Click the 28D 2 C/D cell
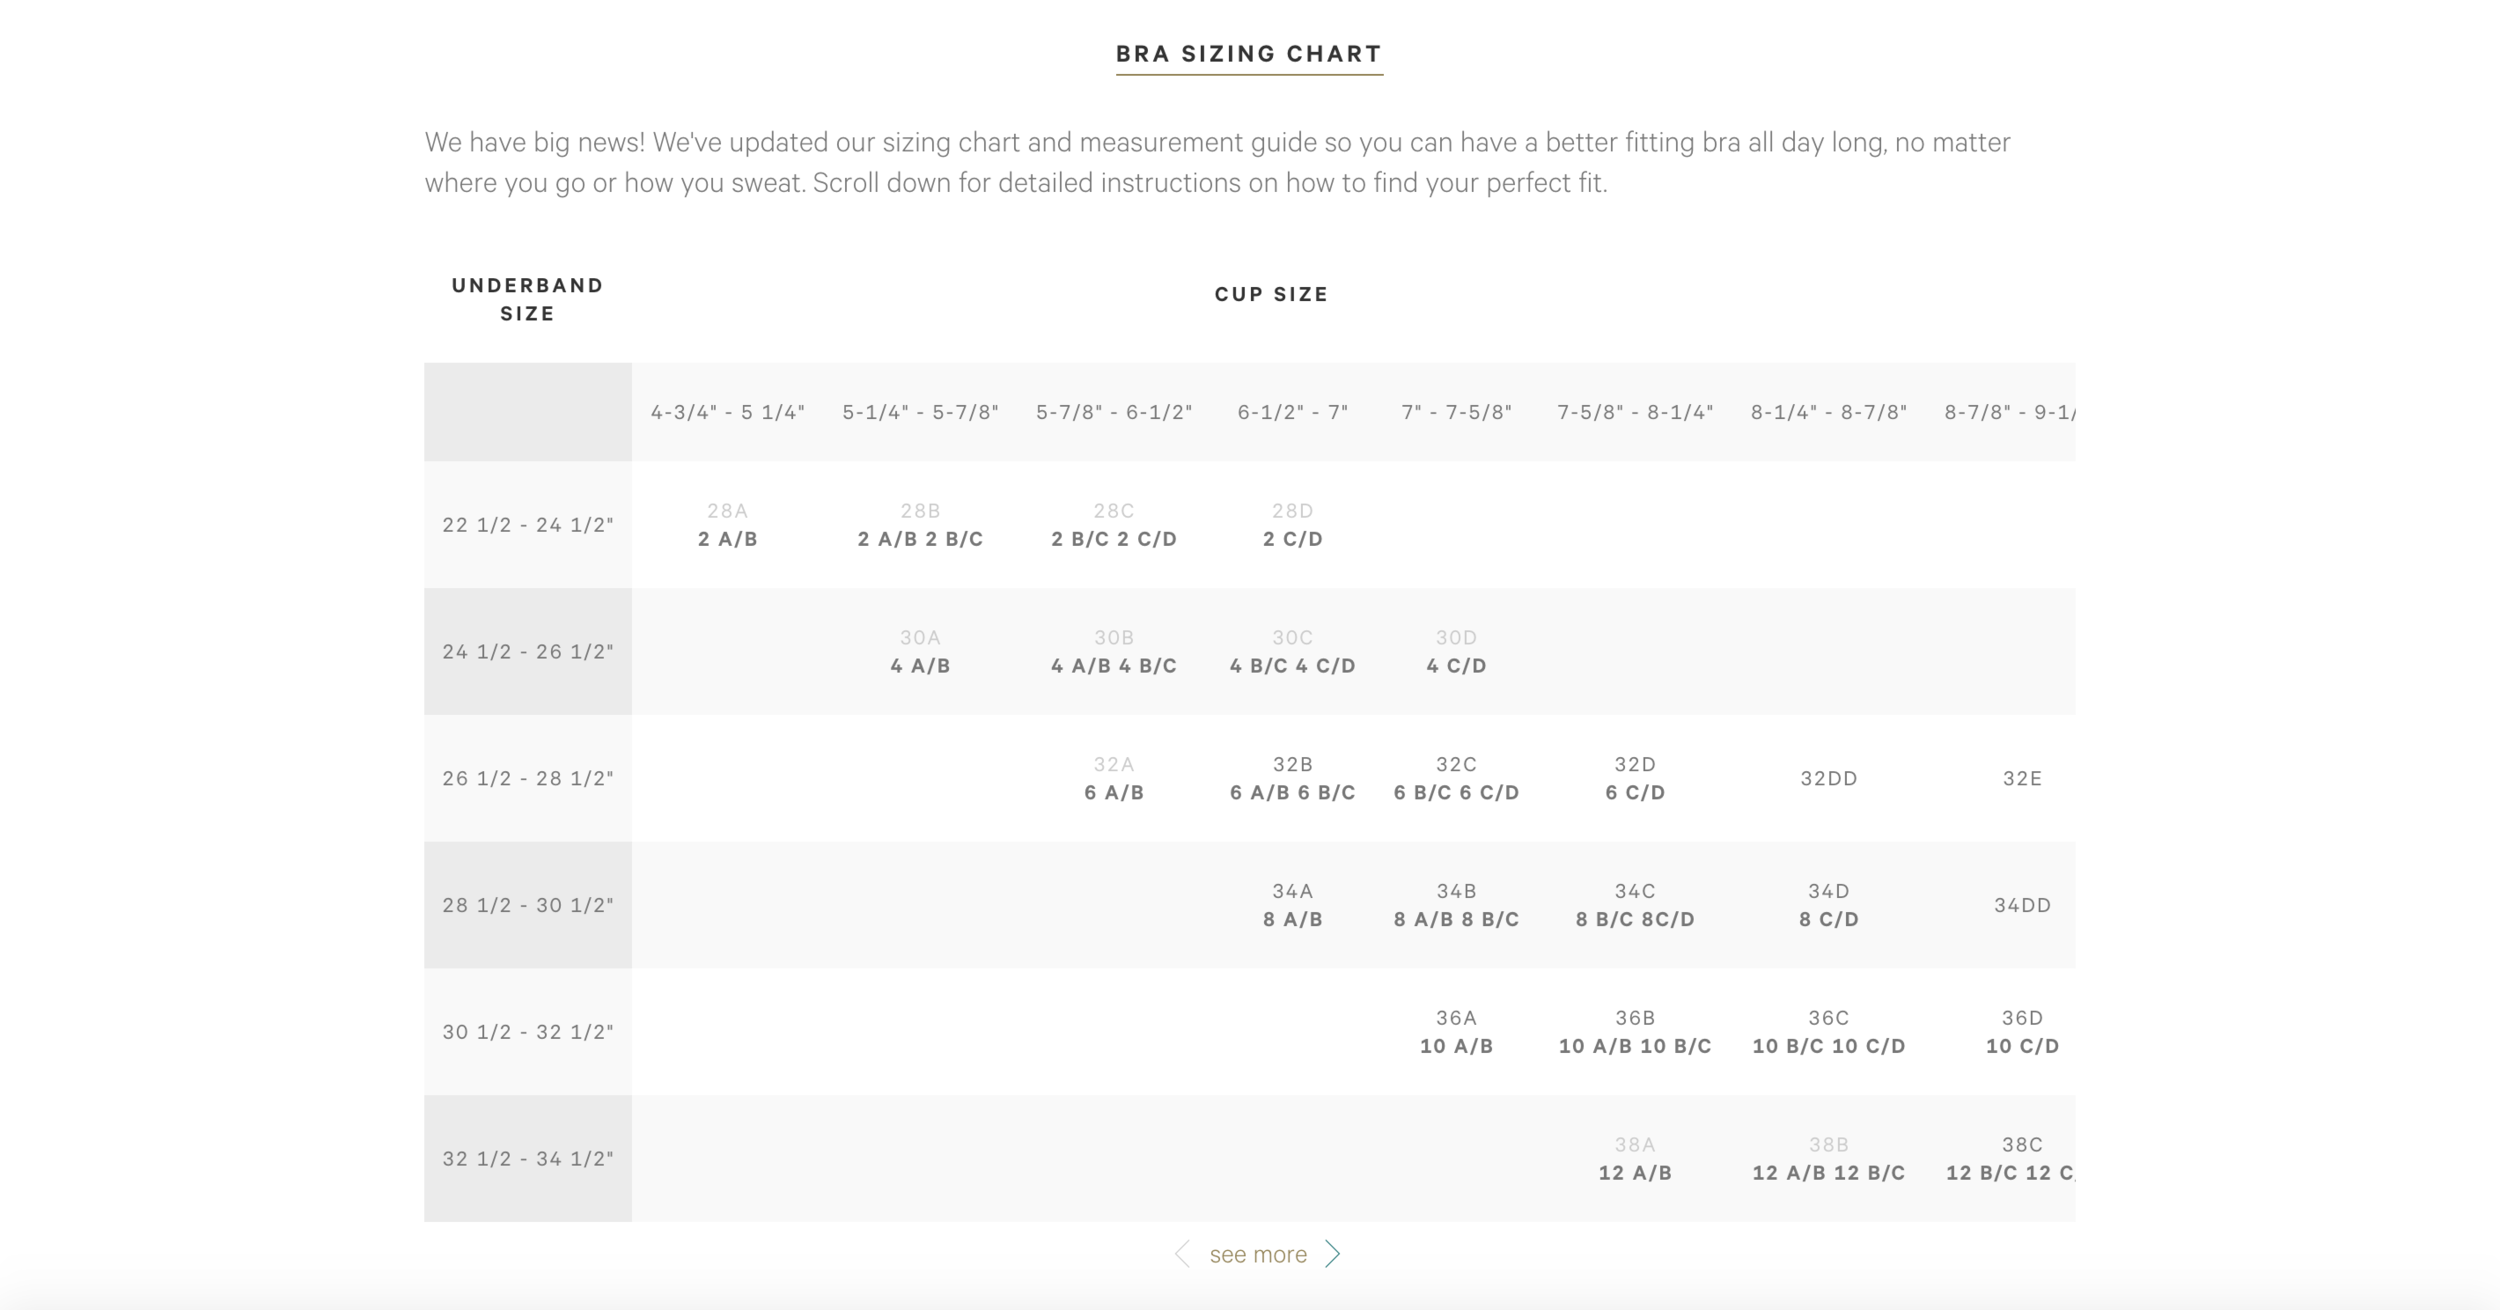 (1293, 525)
